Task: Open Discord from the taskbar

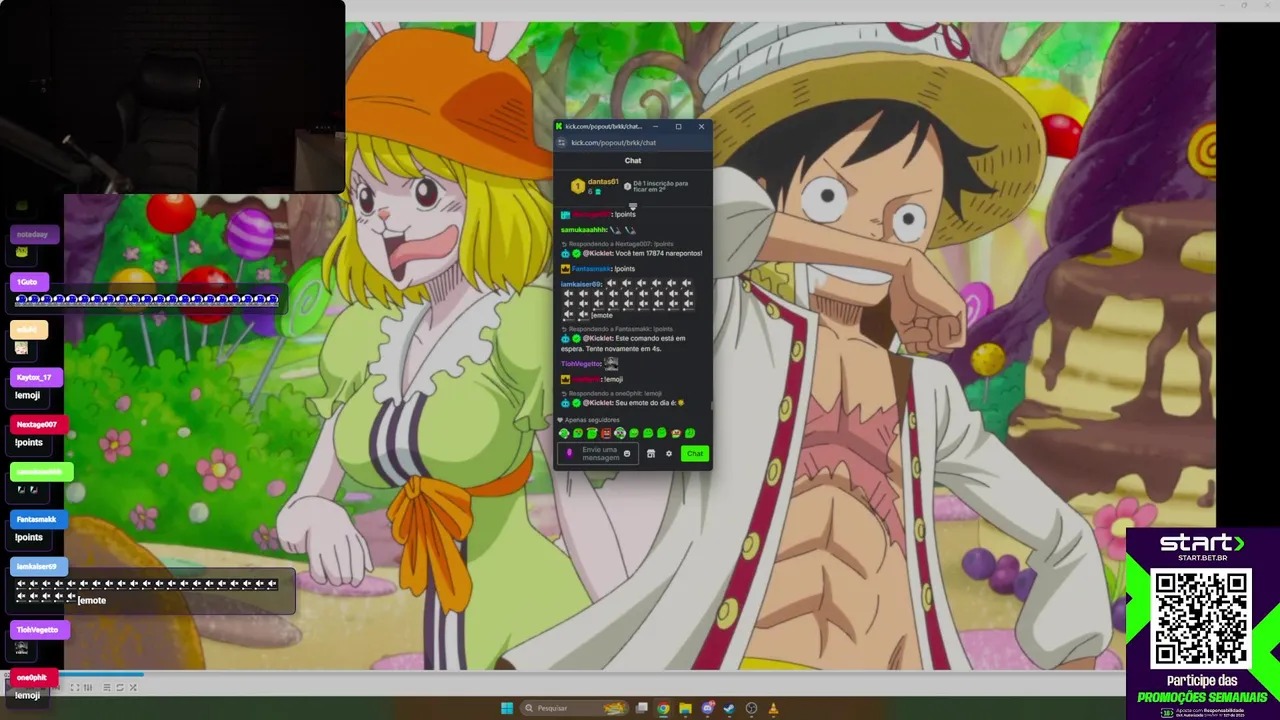Action: point(708,708)
